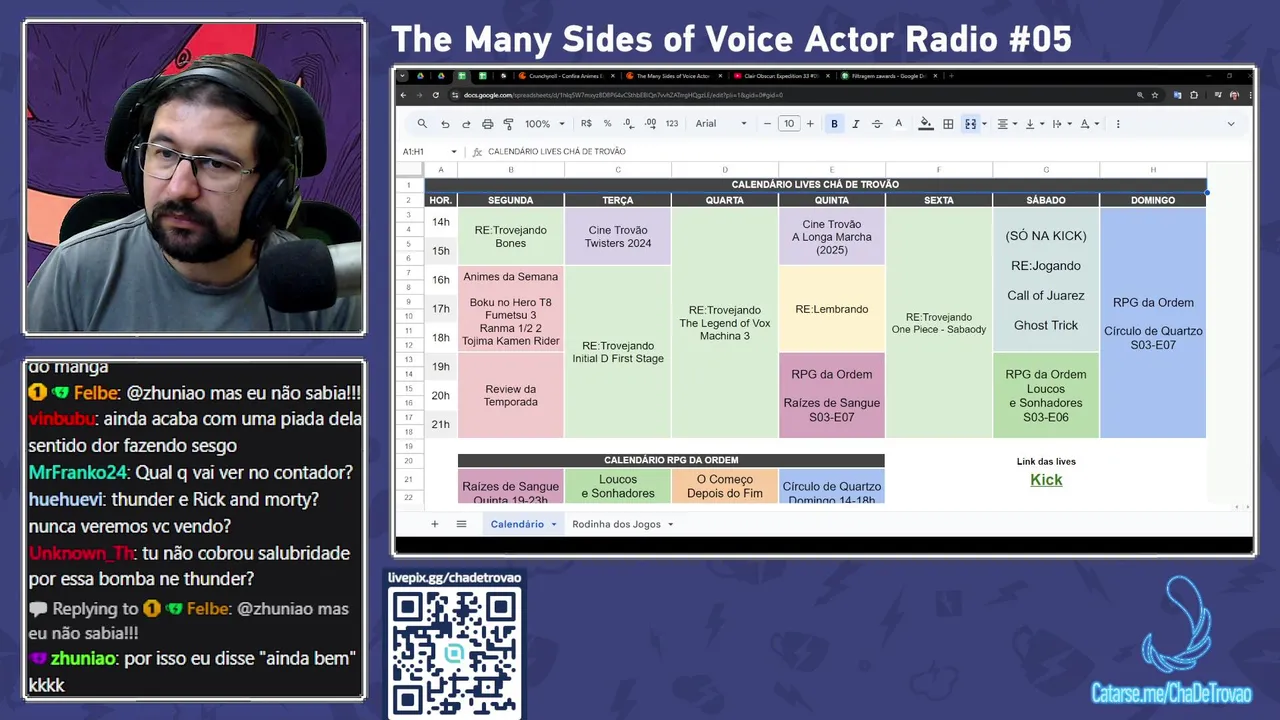Open text rotation dropdown

1089,124
